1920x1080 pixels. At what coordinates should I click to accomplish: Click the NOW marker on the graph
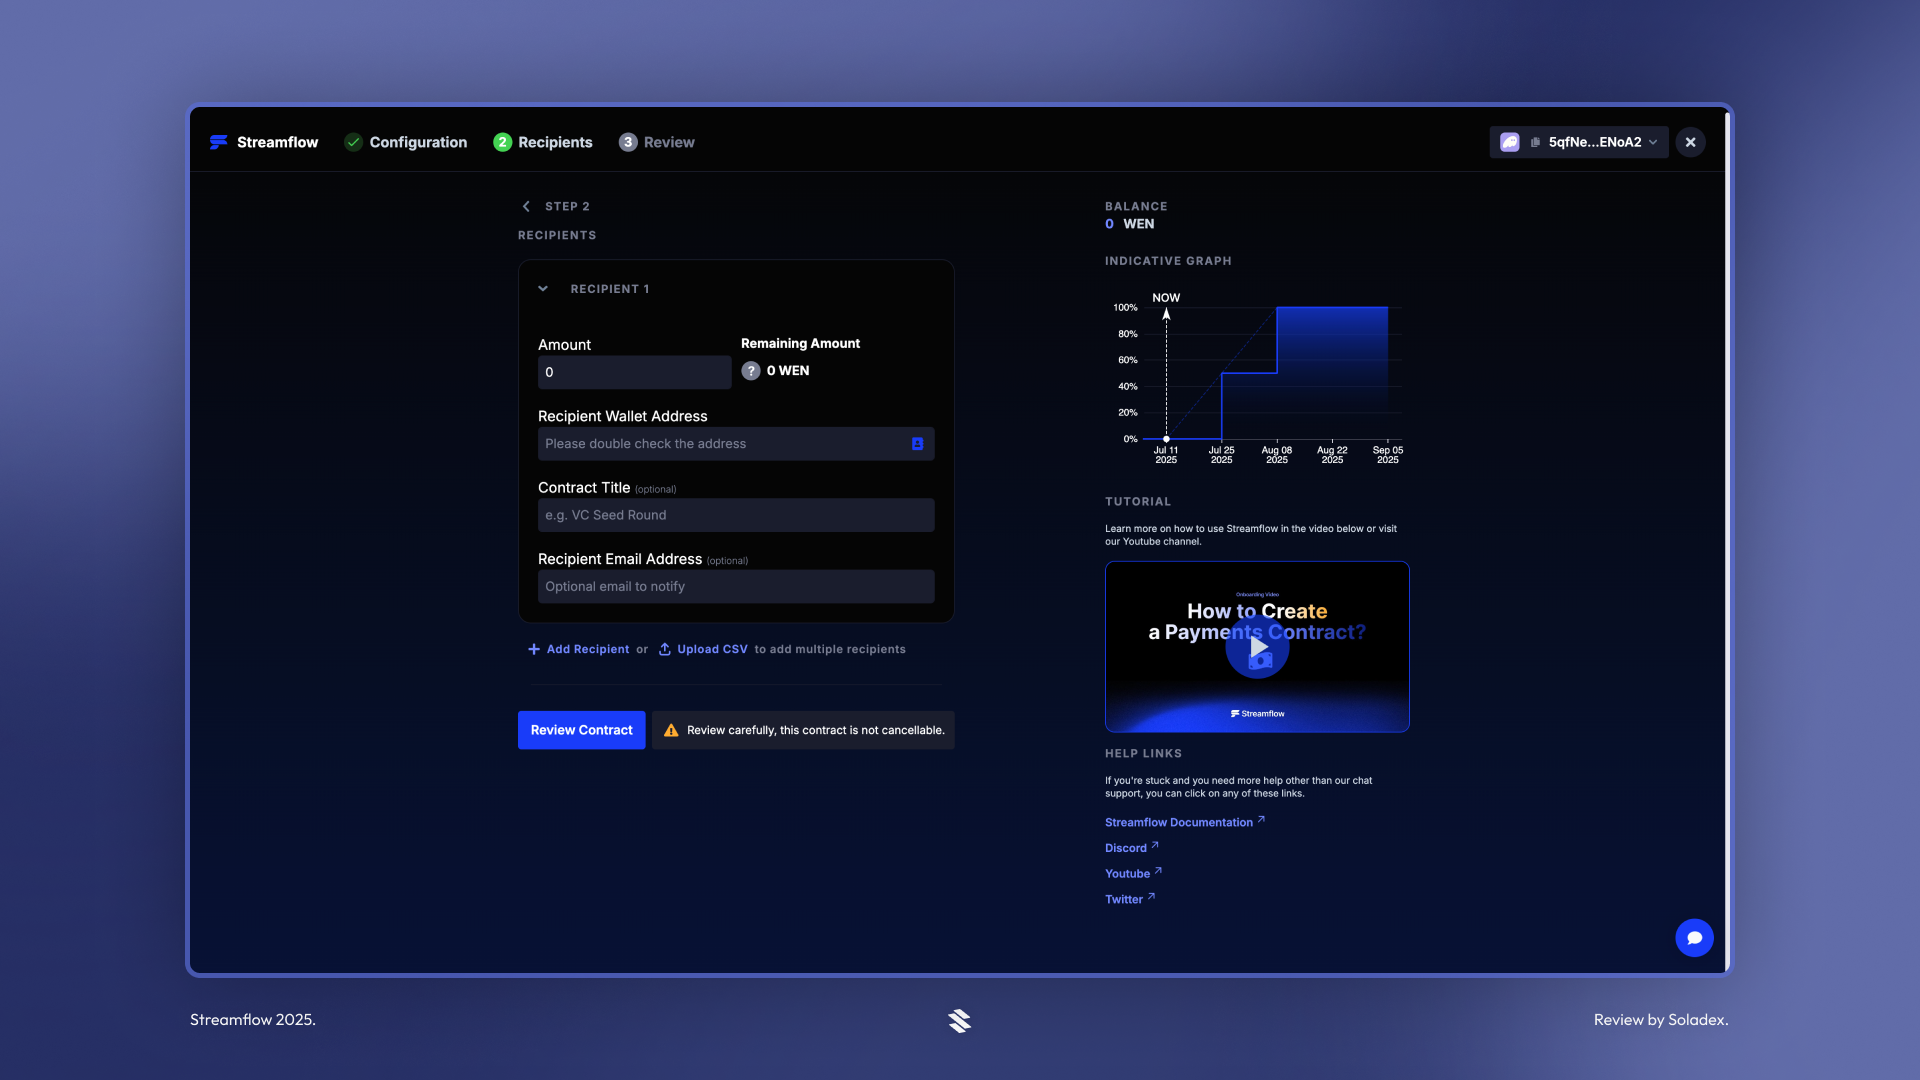1166,298
